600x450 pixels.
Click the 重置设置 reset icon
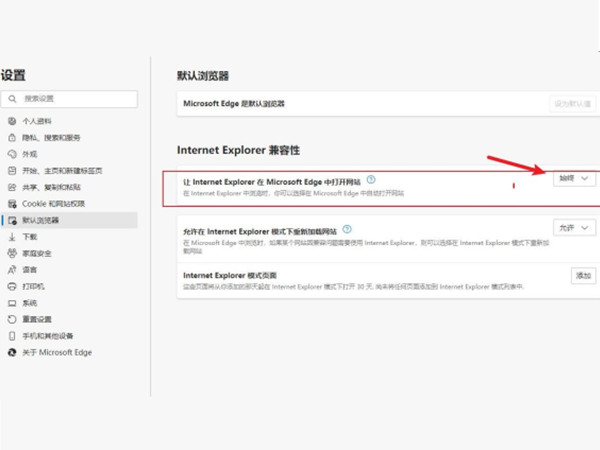click(12, 319)
